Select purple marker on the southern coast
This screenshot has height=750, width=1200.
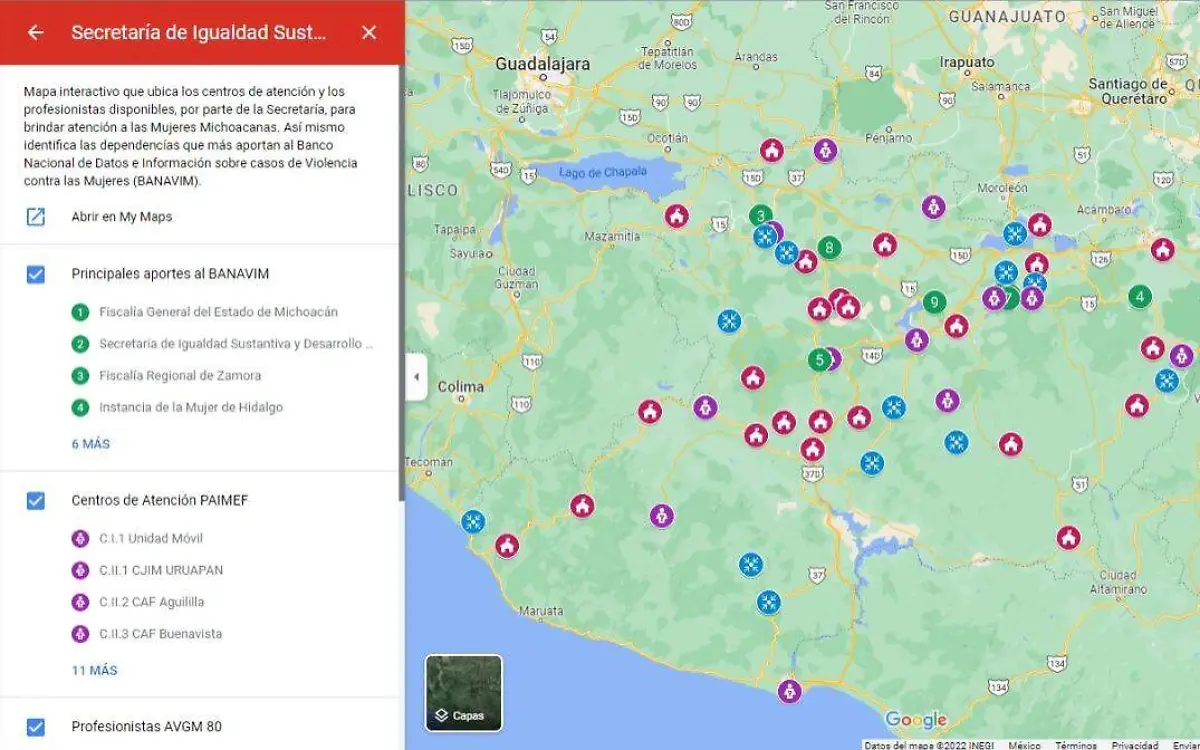click(789, 691)
